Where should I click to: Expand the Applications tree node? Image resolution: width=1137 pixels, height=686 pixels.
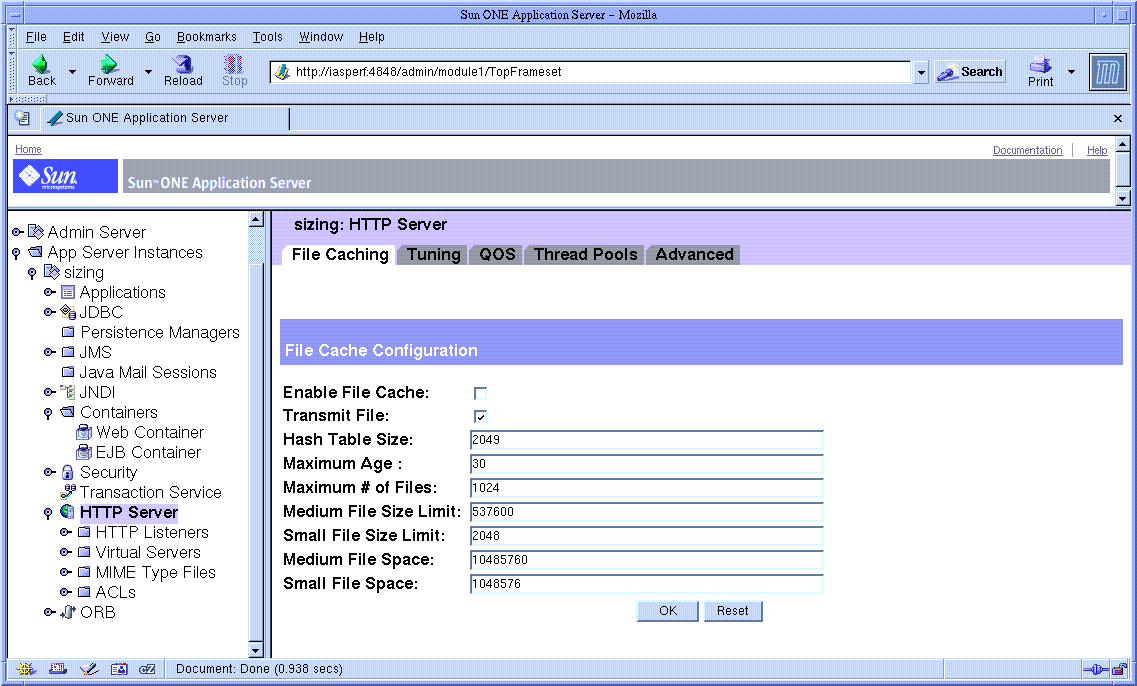49,292
